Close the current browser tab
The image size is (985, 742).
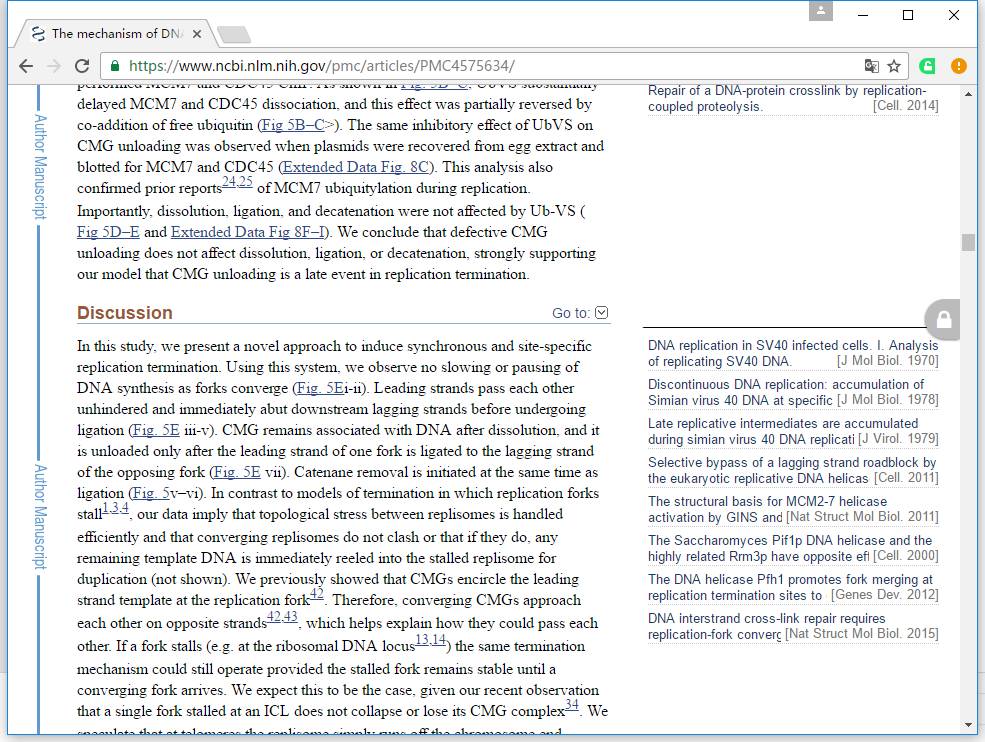coord(197,33)
